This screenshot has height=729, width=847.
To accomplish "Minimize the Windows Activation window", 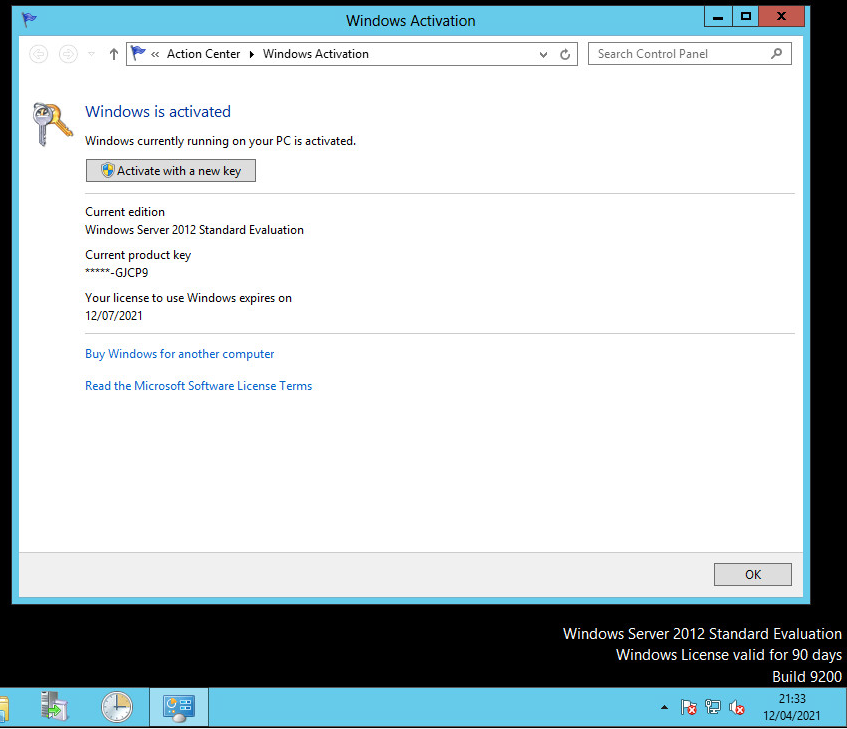I will point(718,17).
